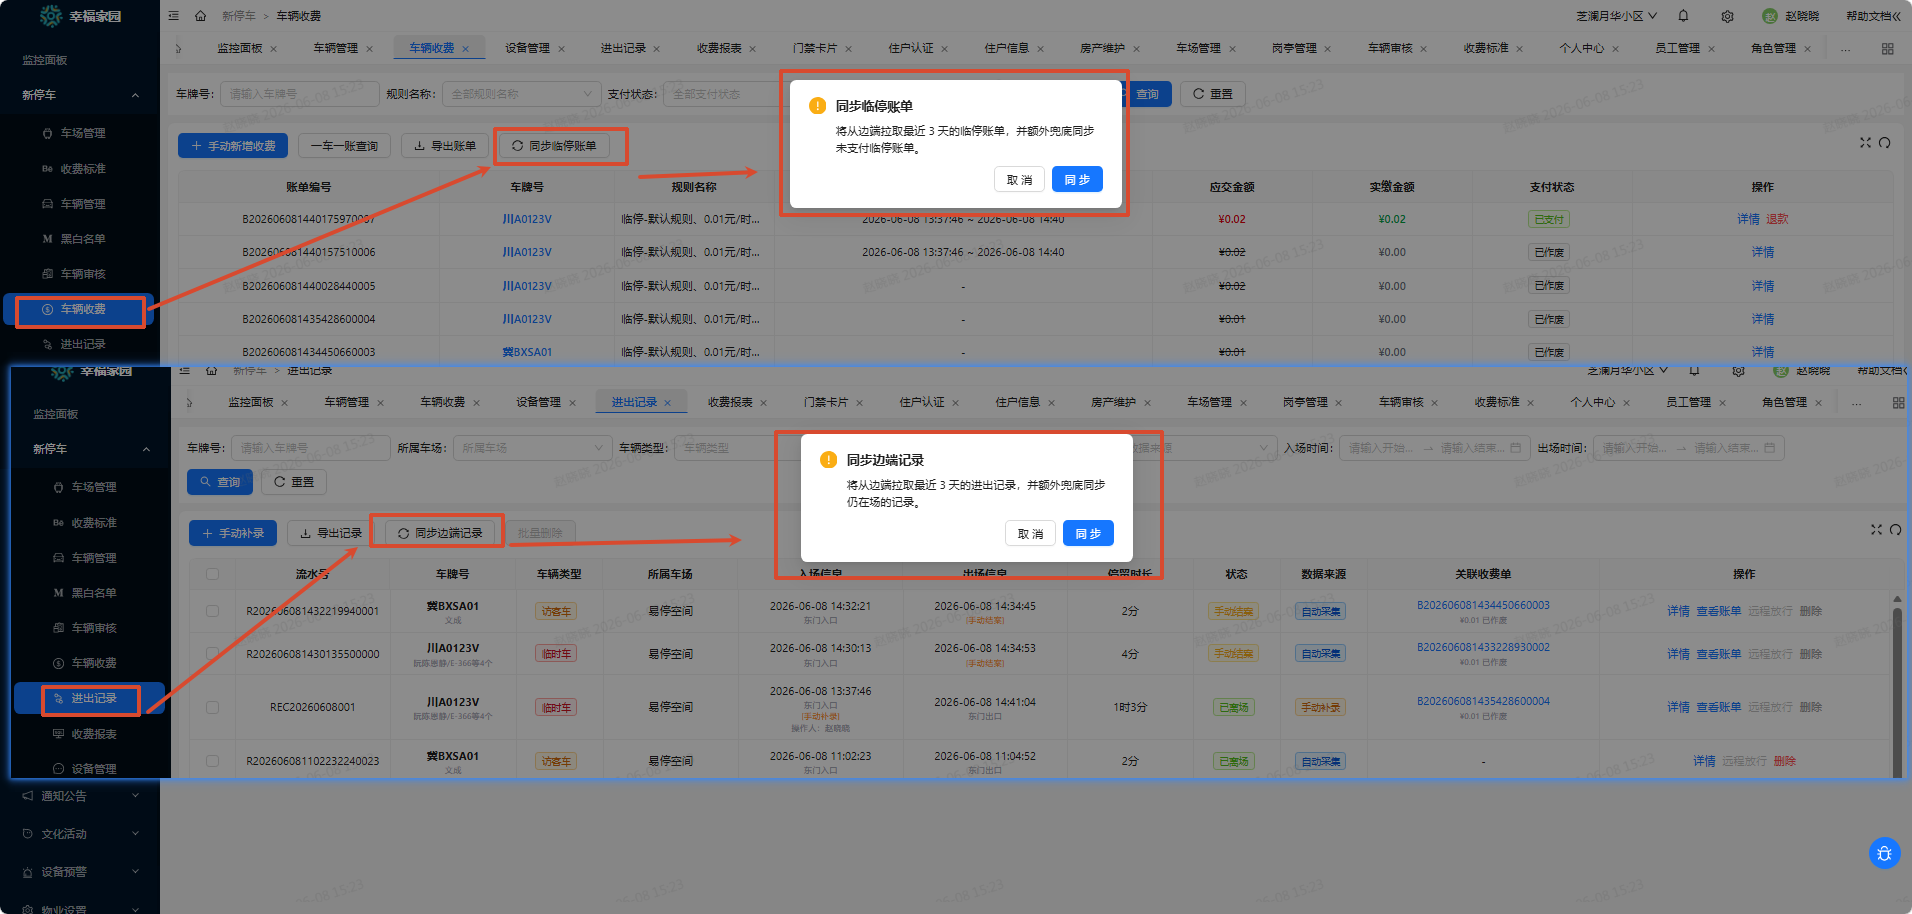Open 帮助文档 panel on 车辆收费 page header
Screen dimensions: 1912x914
click(x=1873, y=16)
